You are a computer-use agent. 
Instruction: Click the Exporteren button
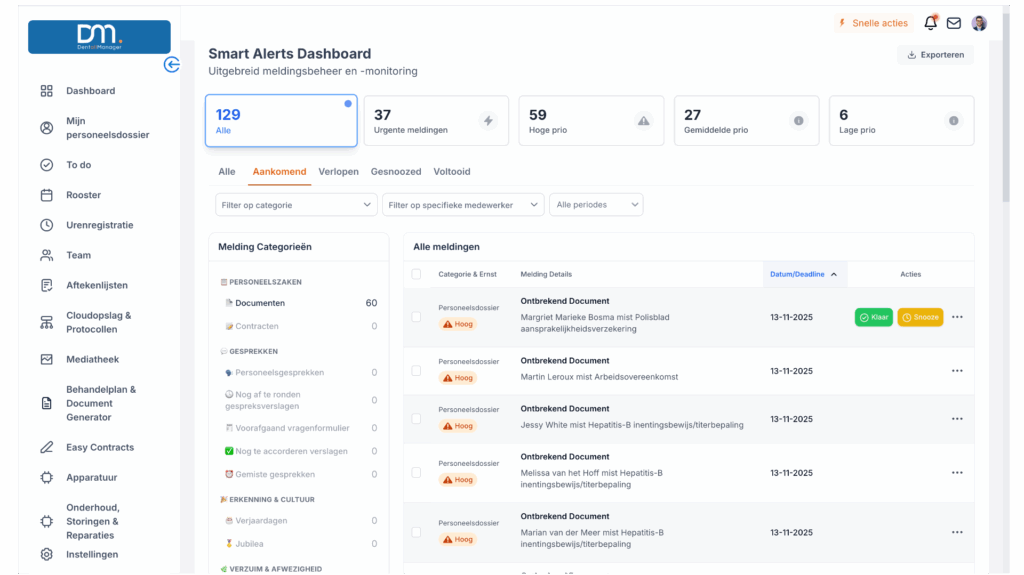coord(936,55)
